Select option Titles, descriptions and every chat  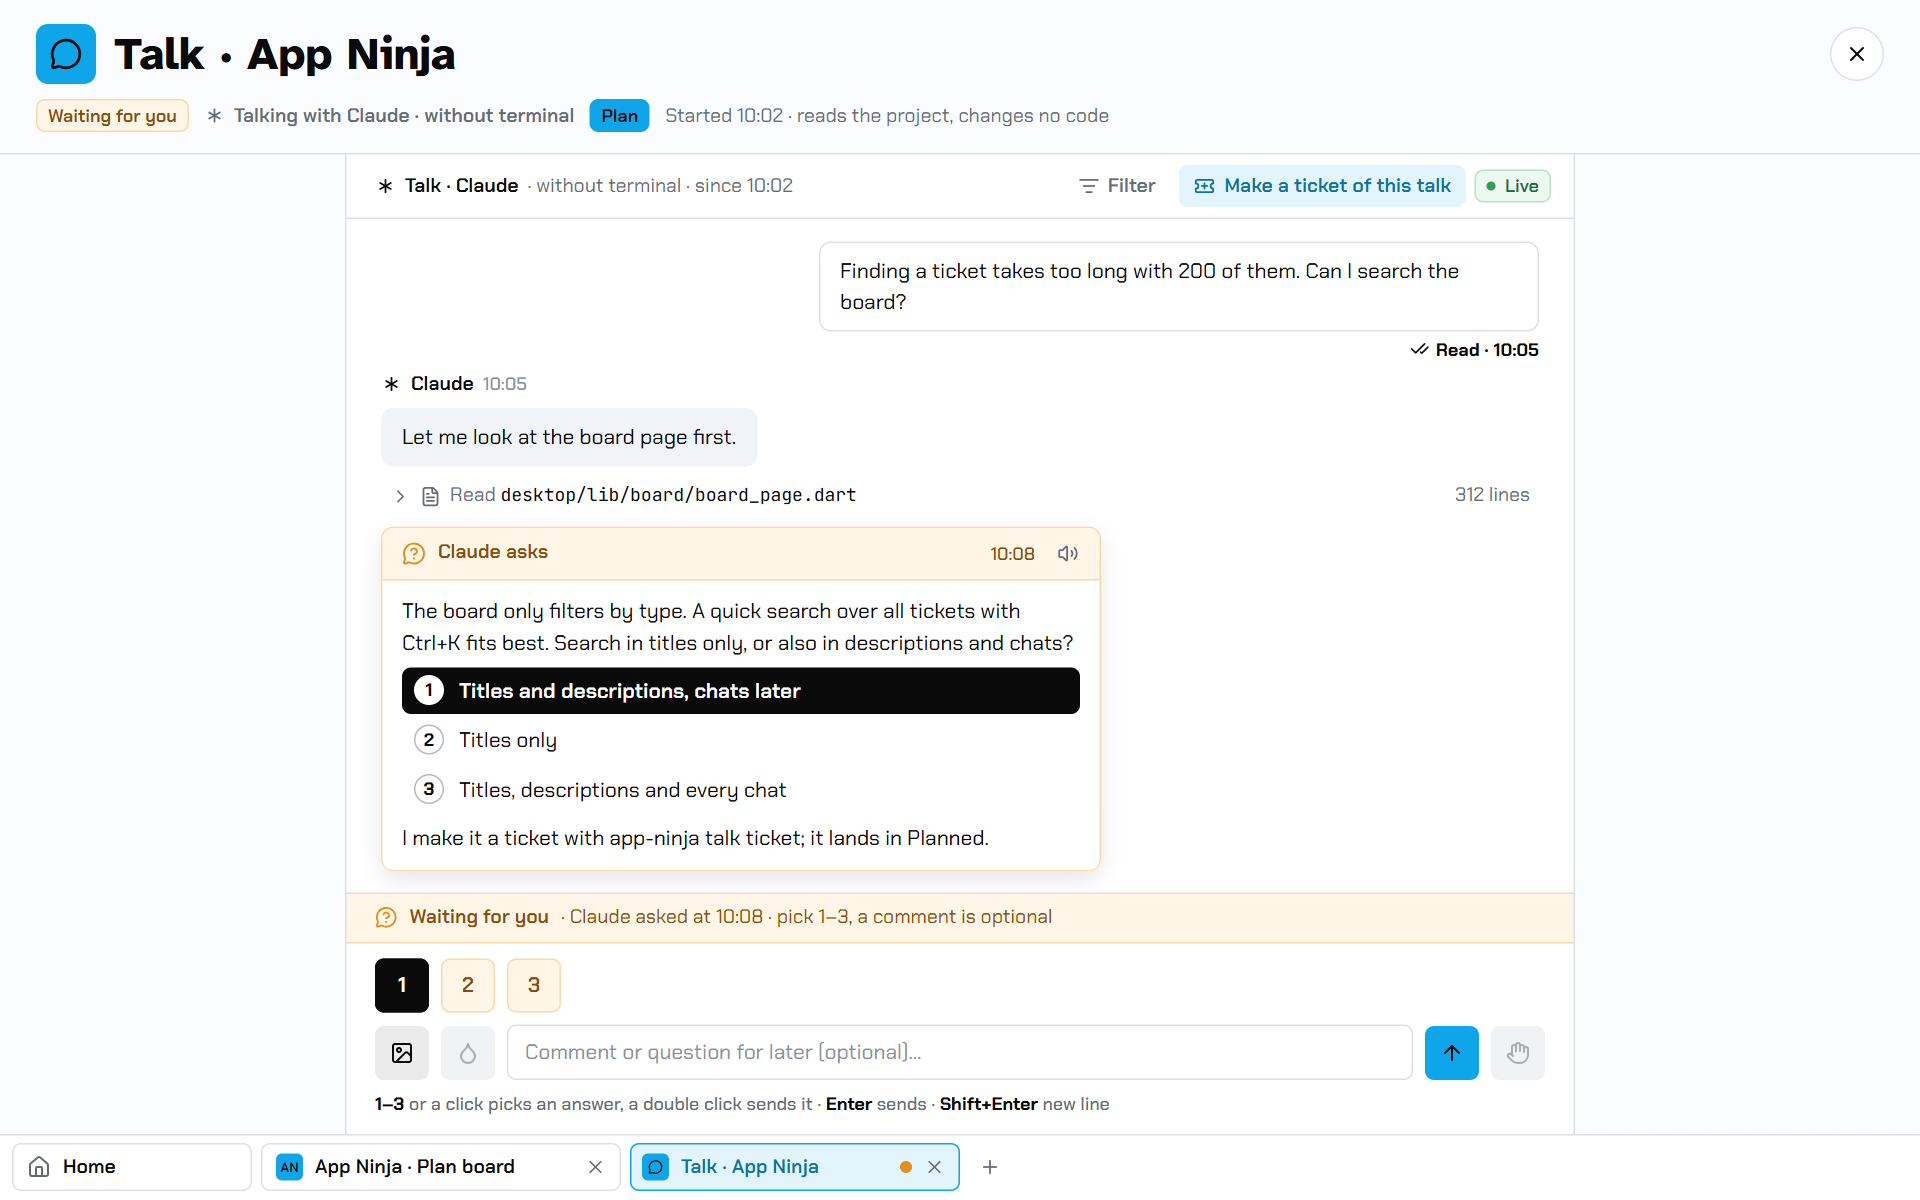[x=740, y=790]
